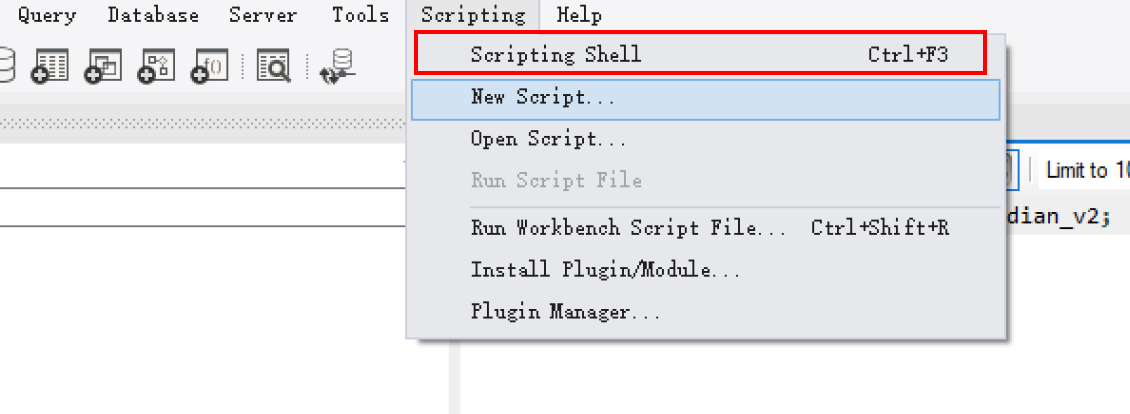Click the create new table icon
1130x414 pixels.
49,65
